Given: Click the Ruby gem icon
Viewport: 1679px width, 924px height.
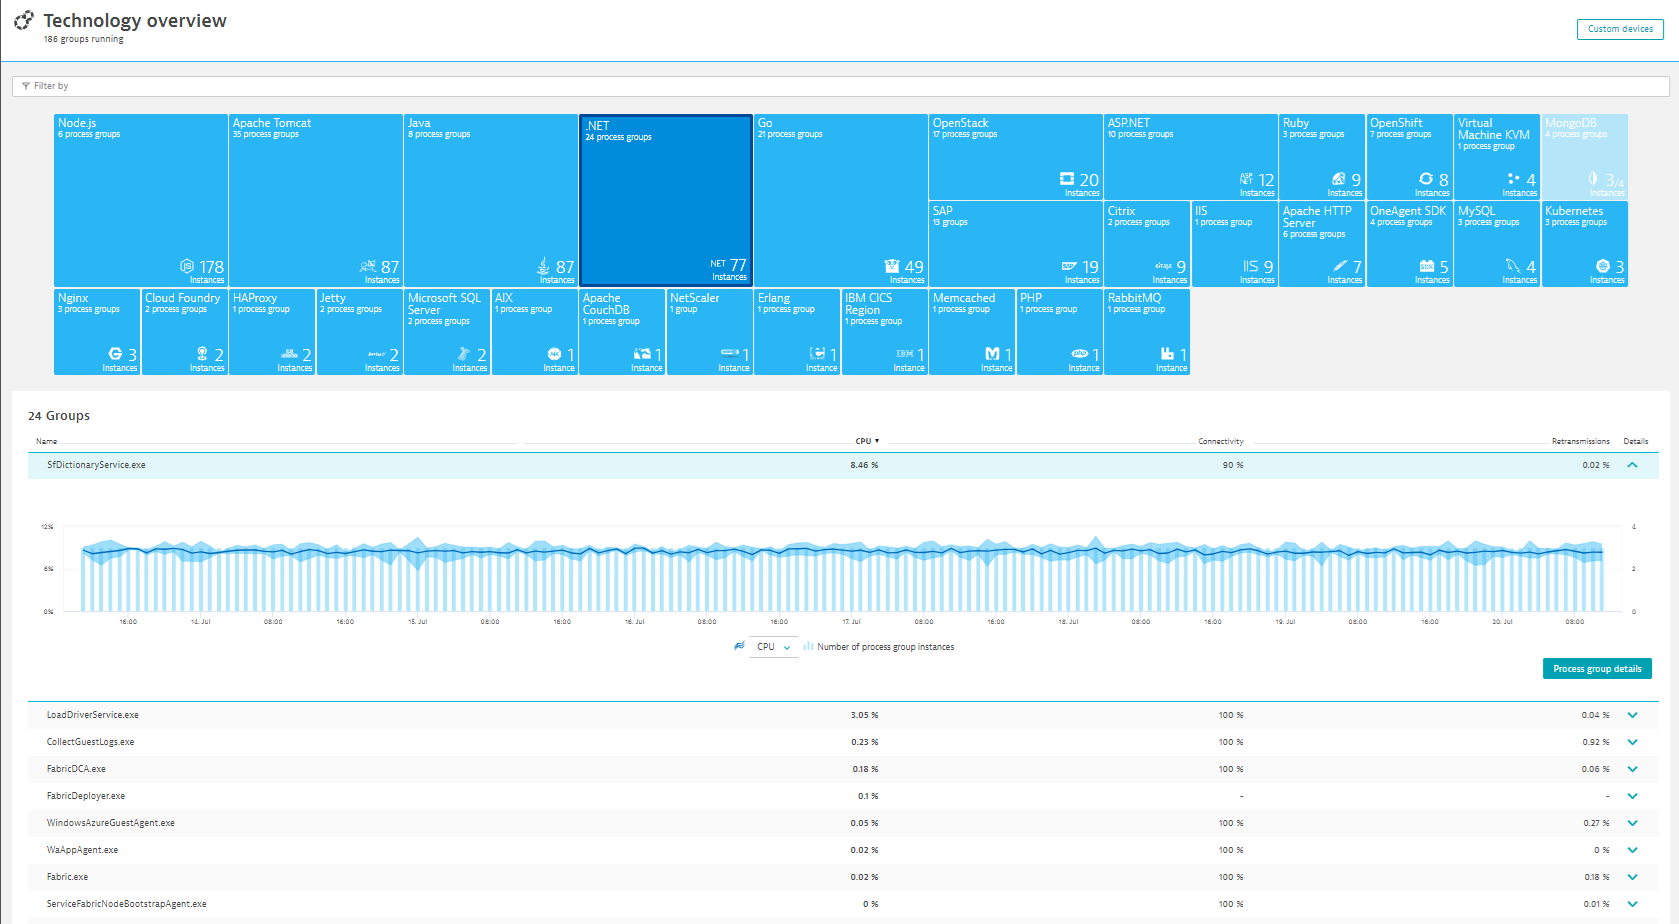Looking at the screenshot, I should (1339, 179).
